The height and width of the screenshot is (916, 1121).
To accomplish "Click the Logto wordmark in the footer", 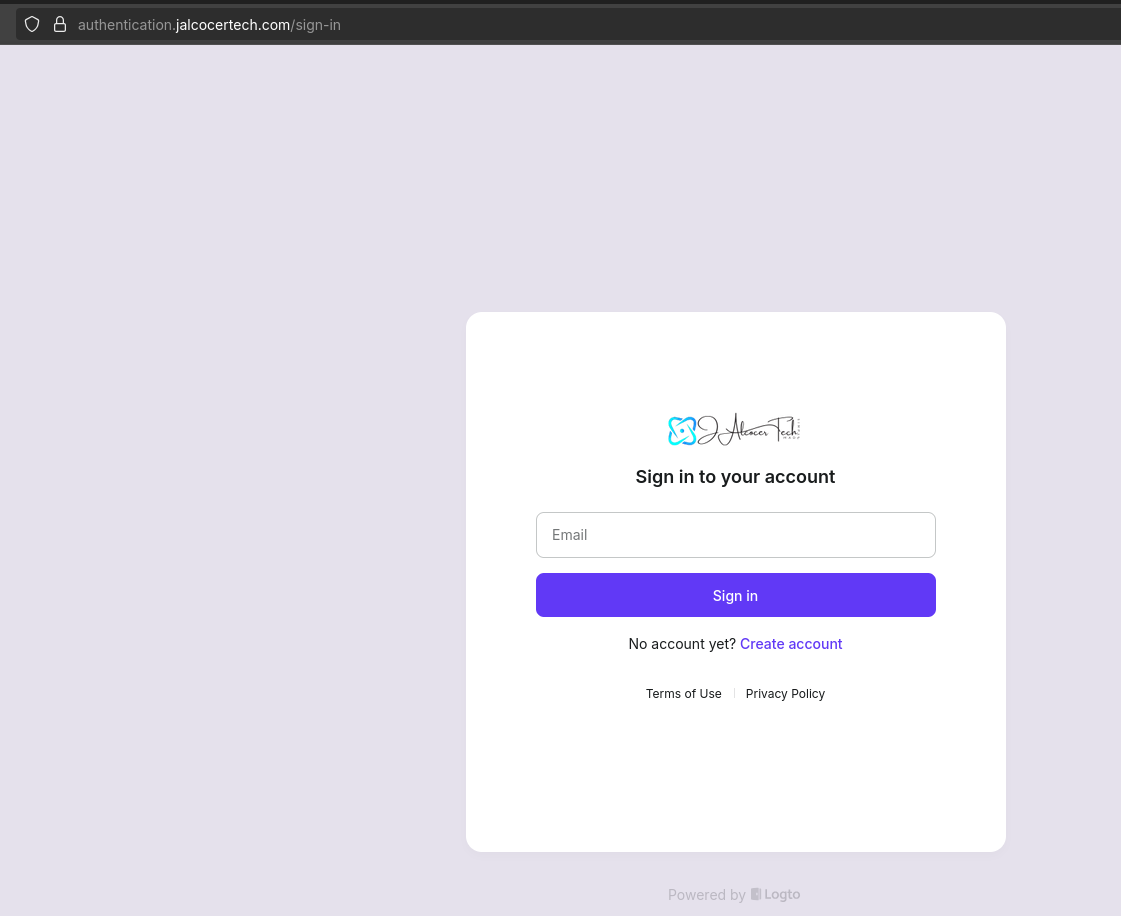I will point(782,894).
